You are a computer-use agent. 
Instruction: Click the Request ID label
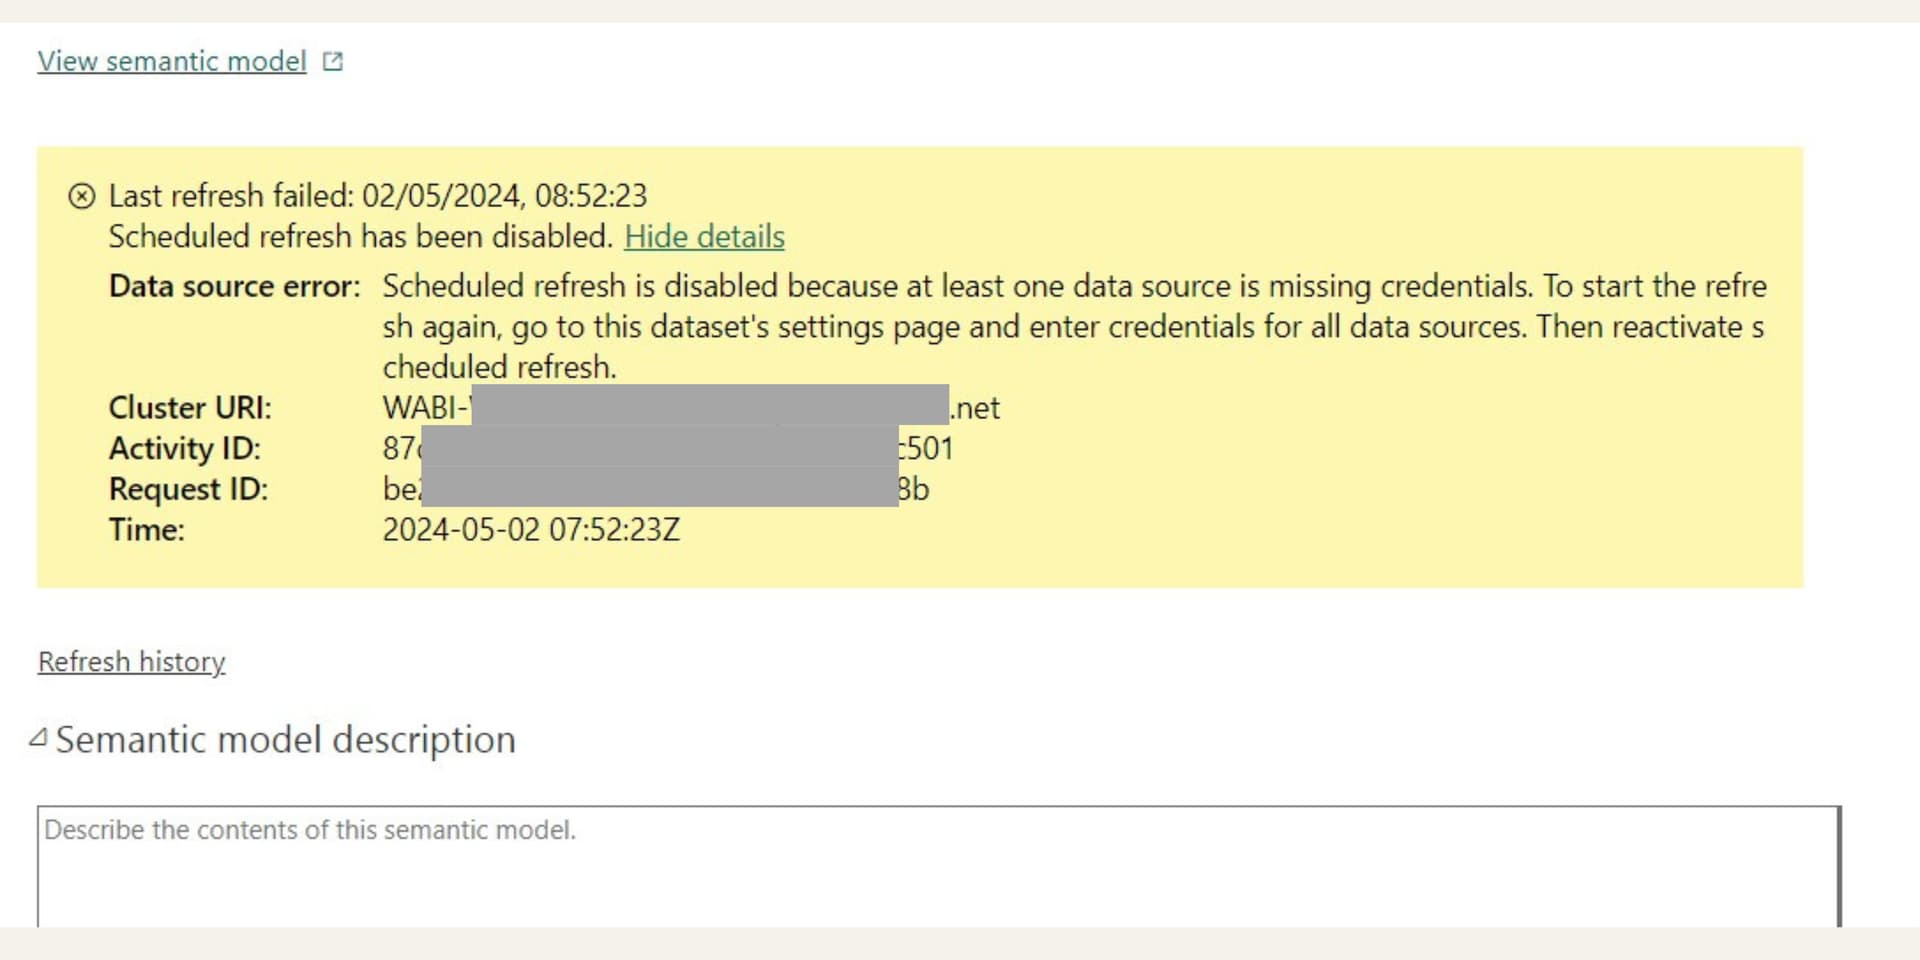(188, 490)
